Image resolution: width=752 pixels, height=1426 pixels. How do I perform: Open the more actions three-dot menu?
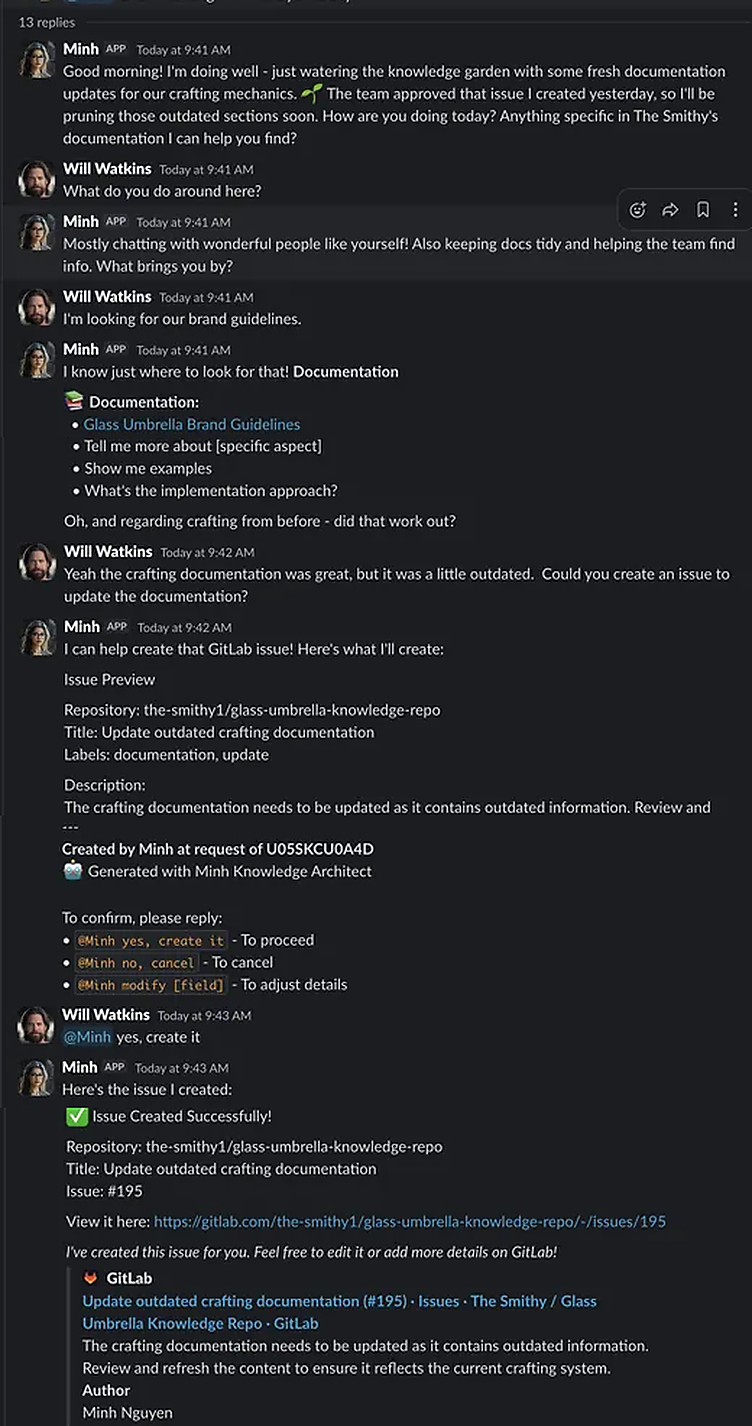tap(735, 210)
